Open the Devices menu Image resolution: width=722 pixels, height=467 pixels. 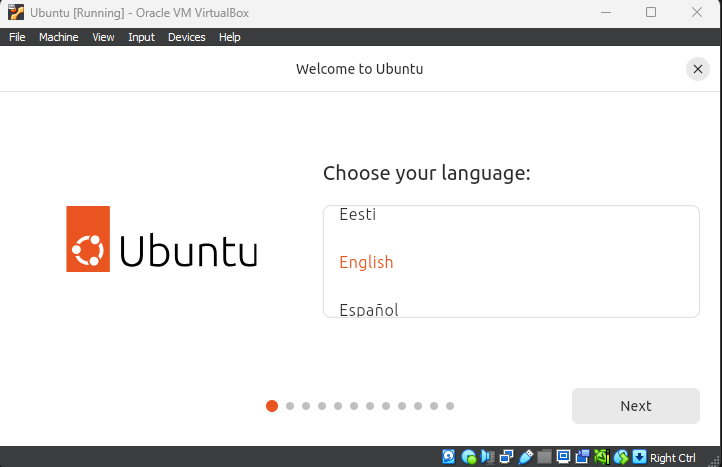click(x=186, y=37)
